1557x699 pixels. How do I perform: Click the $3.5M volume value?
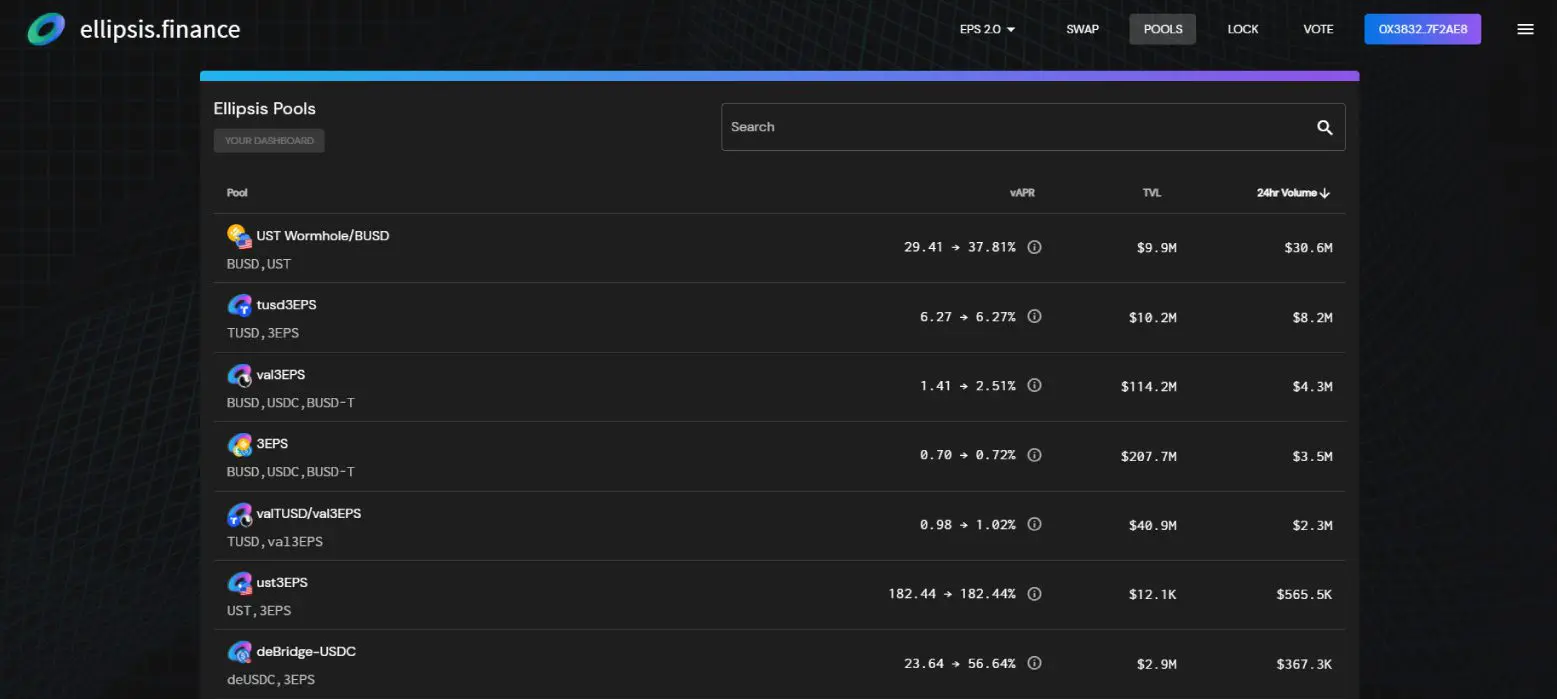point(1313,456)
